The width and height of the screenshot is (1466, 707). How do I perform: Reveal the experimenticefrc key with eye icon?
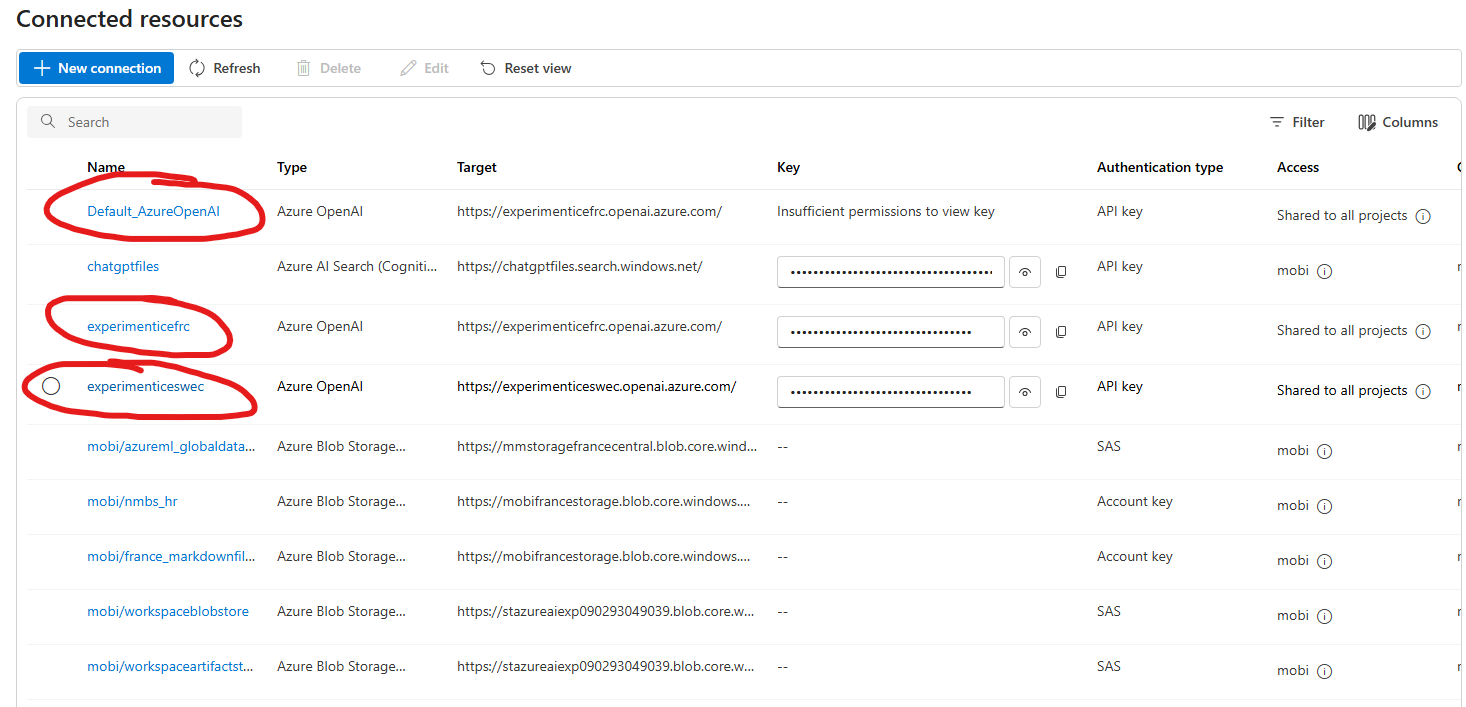point(1025,332)
